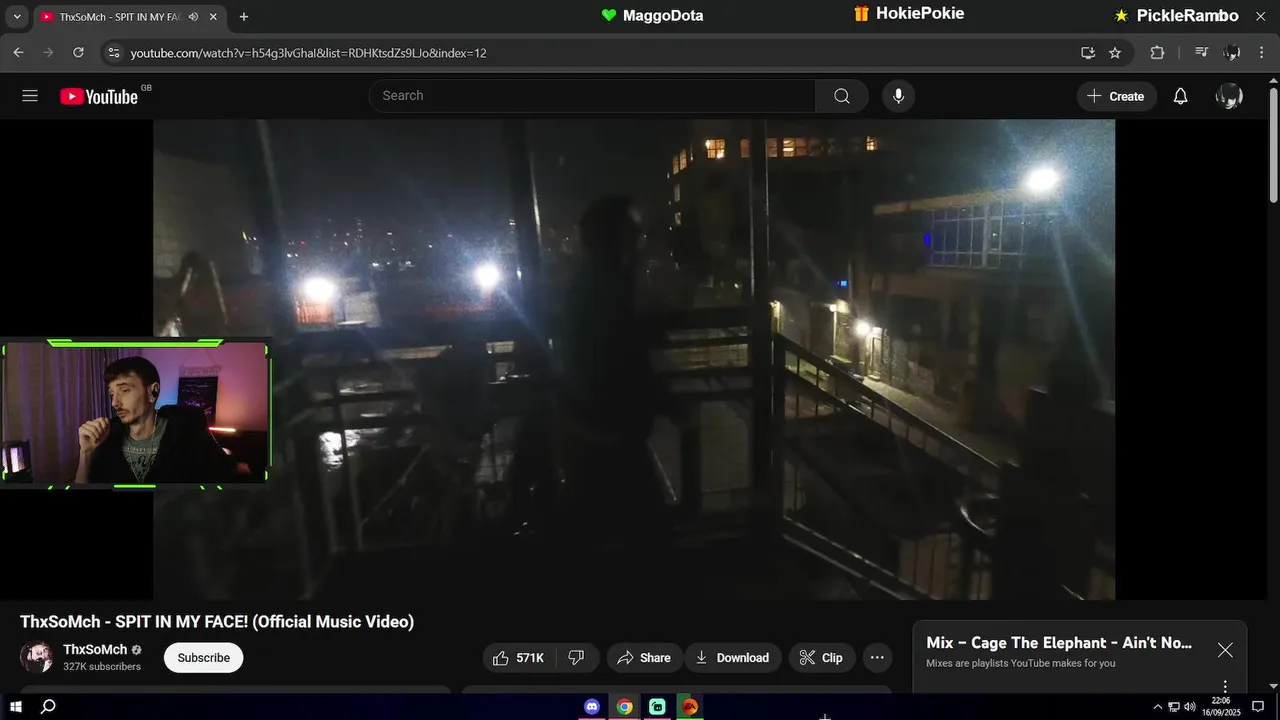
Task: Open the Windows notification center
Action: click(1258, 707)
